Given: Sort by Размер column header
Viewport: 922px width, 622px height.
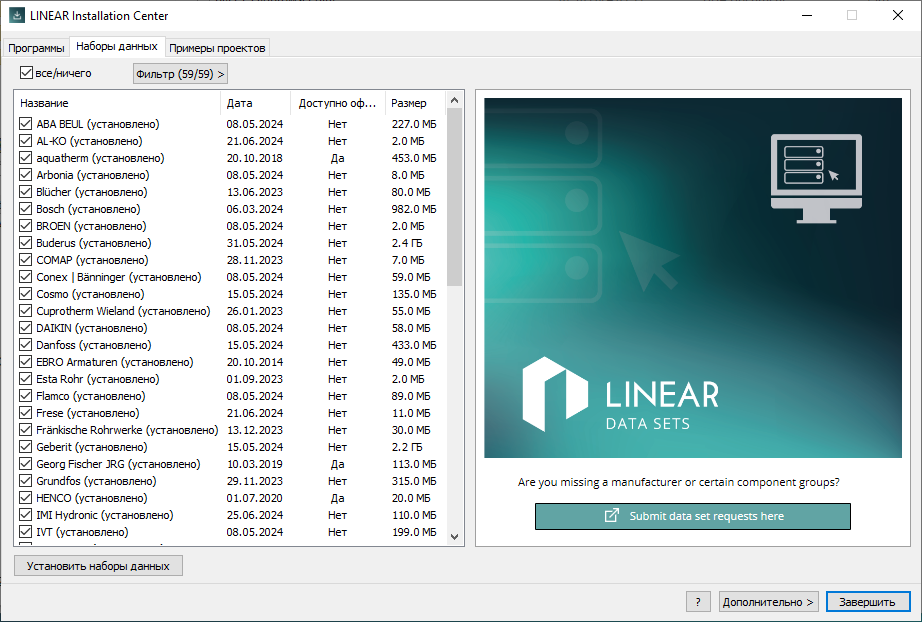Looking at the screenshot, I should [415, 103].
